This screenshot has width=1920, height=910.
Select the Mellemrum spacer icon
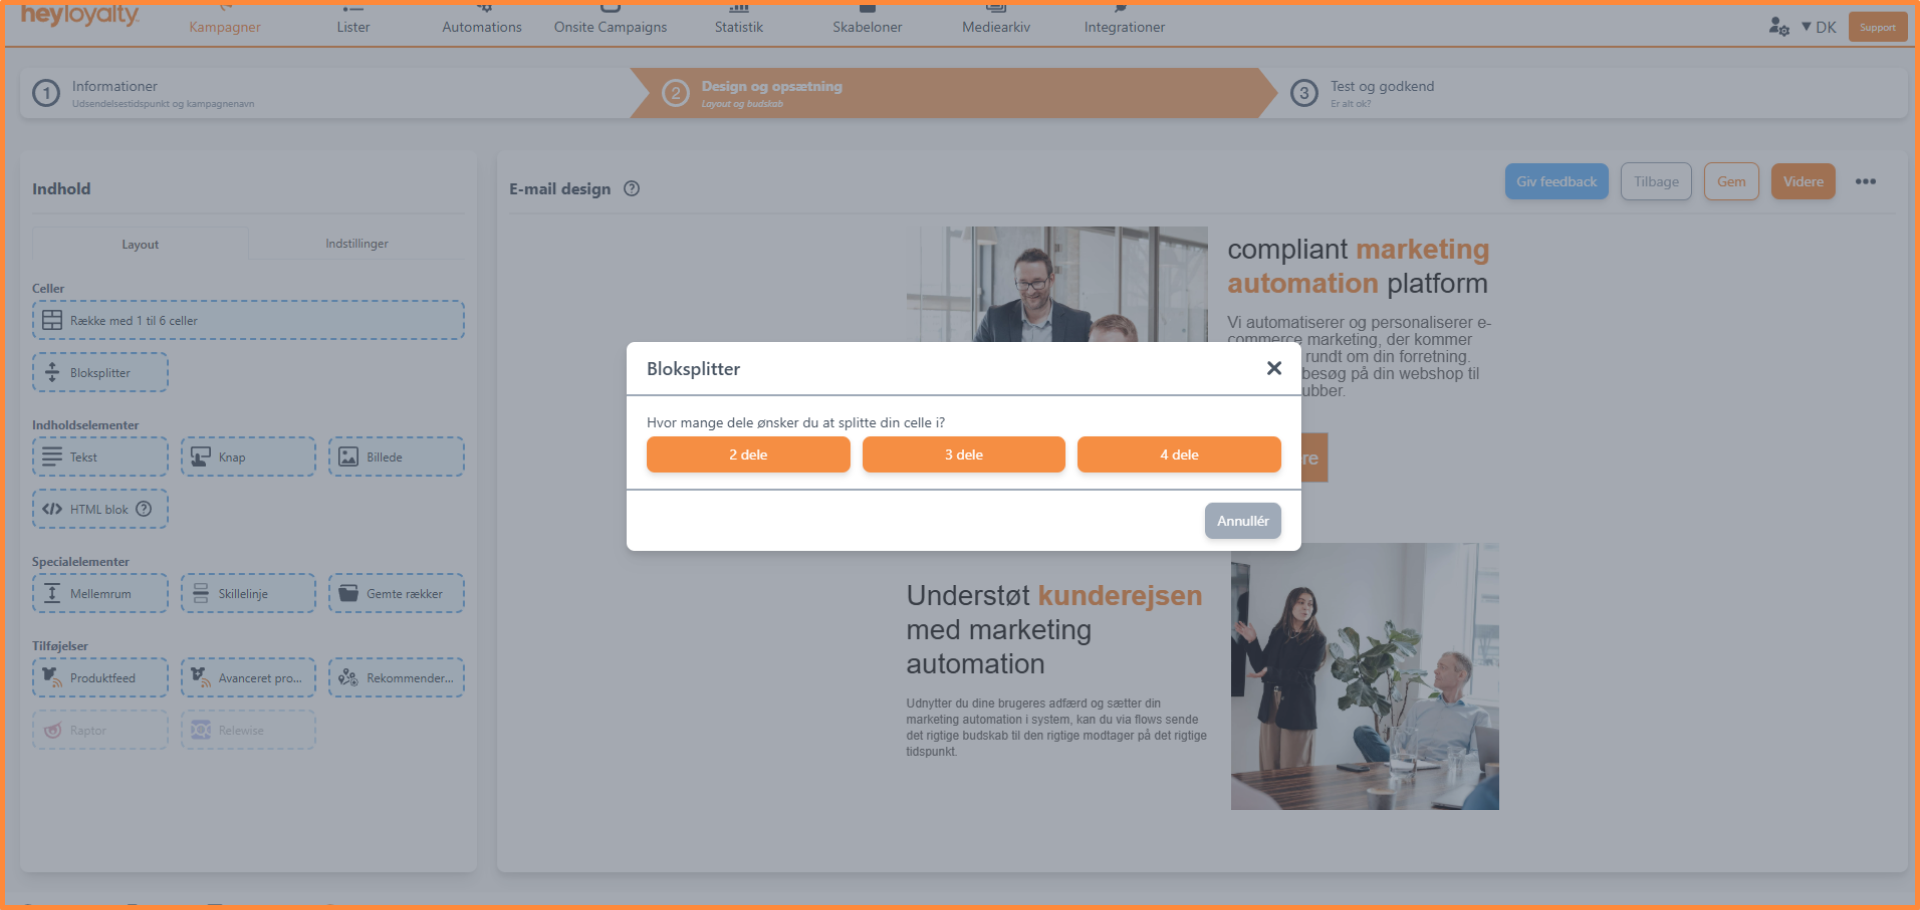[53, 594]
